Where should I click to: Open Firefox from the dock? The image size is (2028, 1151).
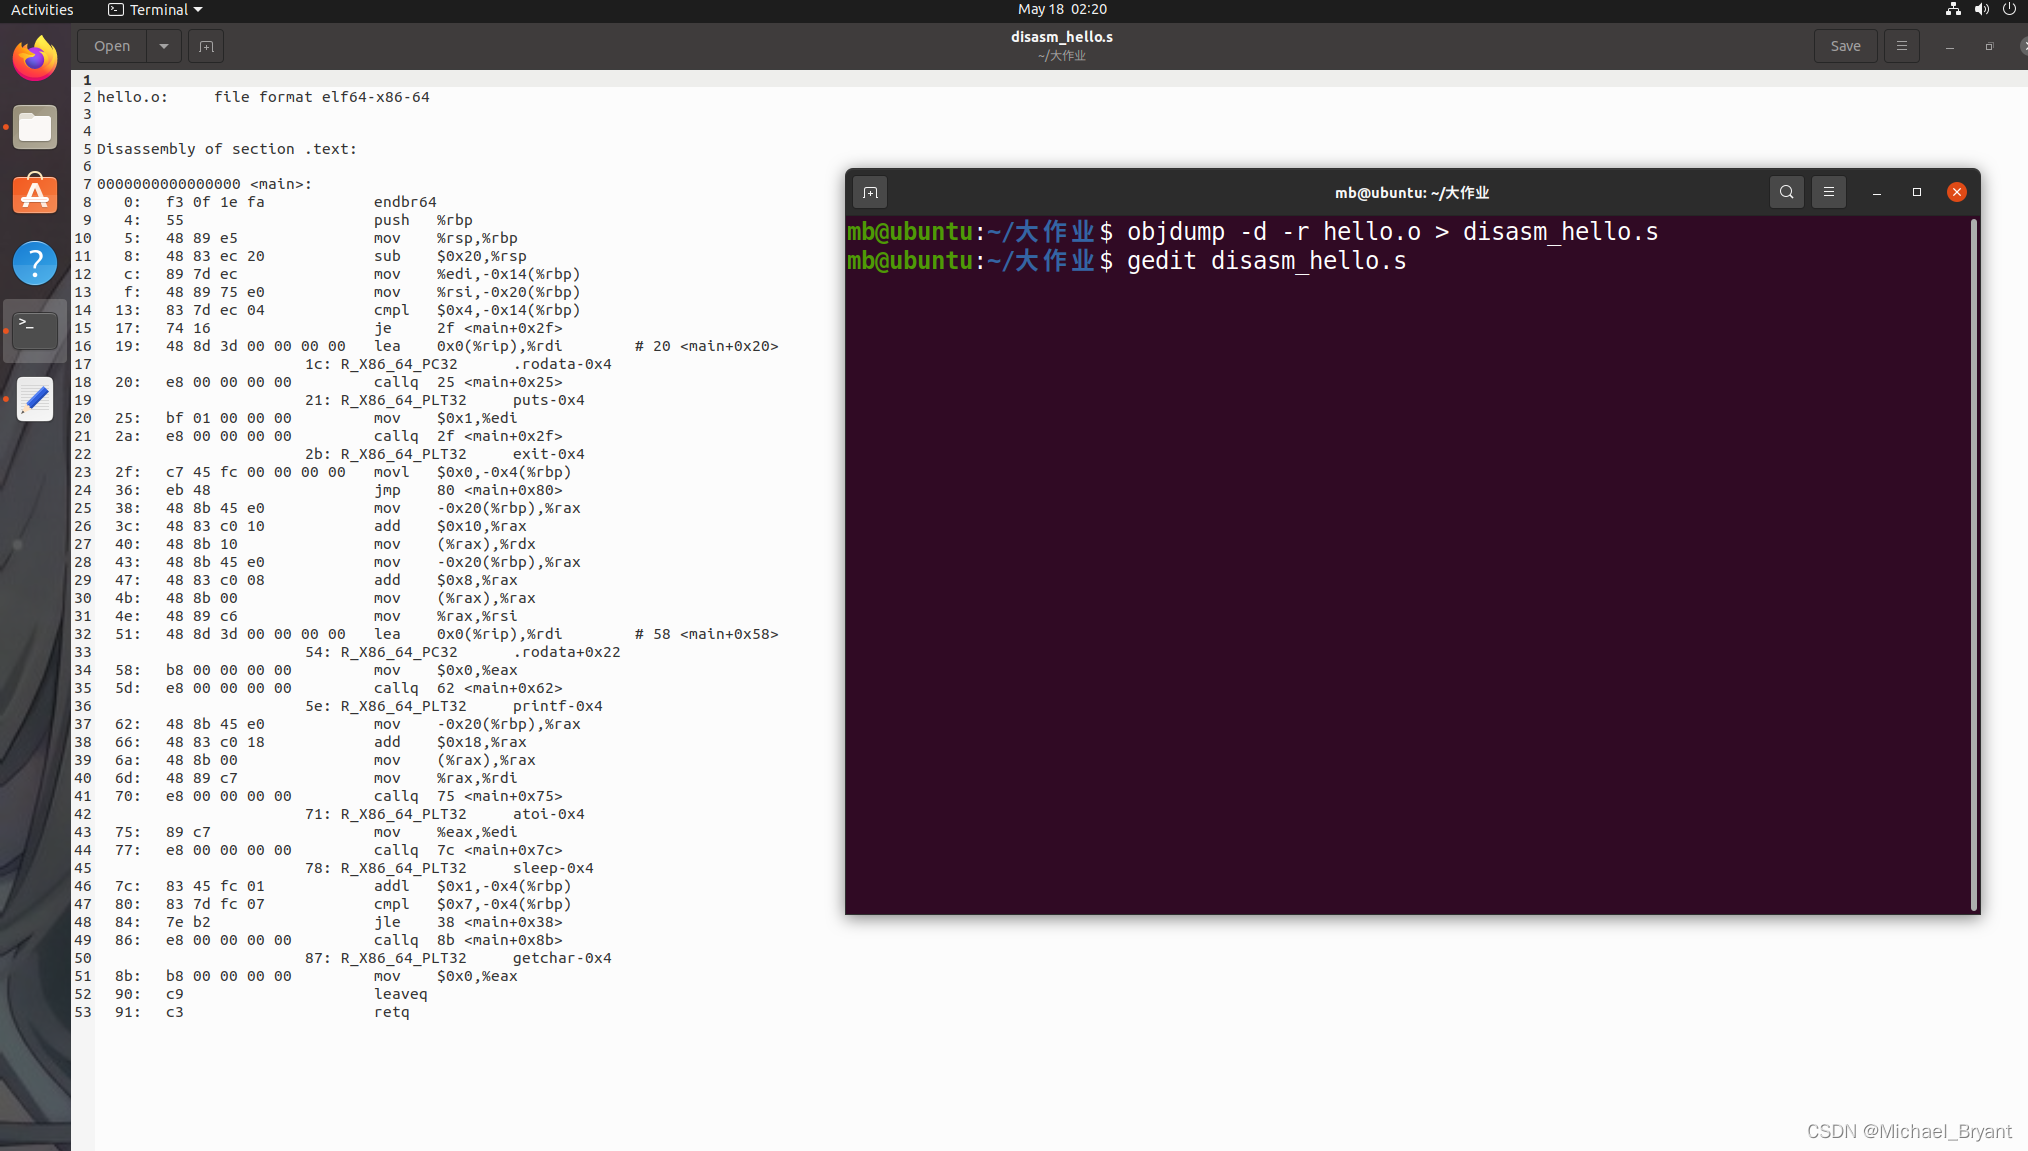[x=35, y=59]
